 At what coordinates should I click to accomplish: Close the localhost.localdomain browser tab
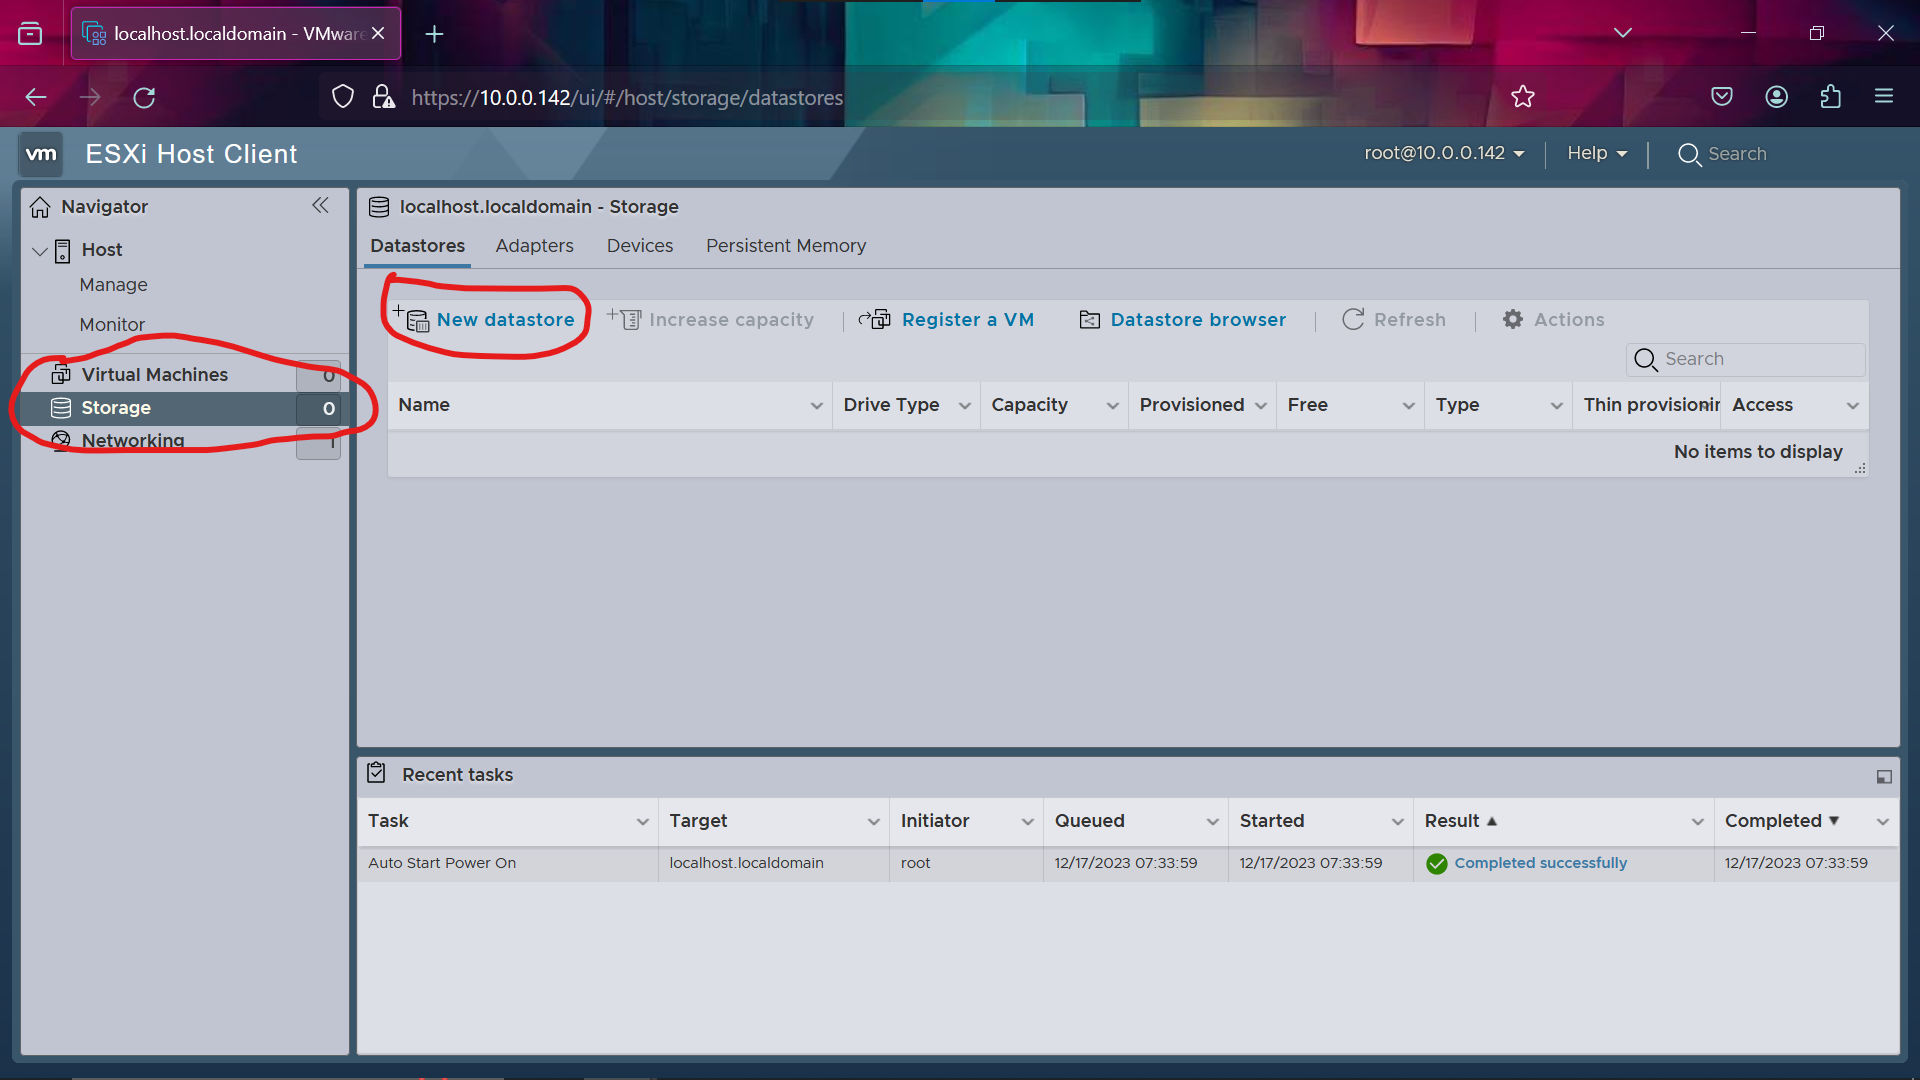pos(378,33)
